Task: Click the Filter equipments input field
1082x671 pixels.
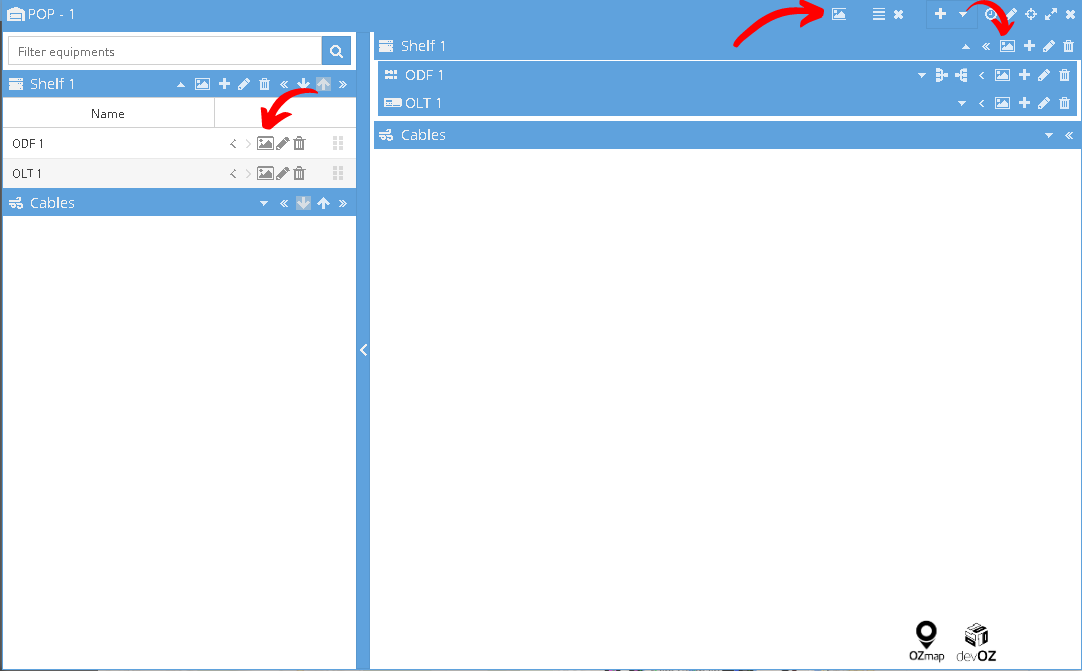Action: (x=165, y=51)
